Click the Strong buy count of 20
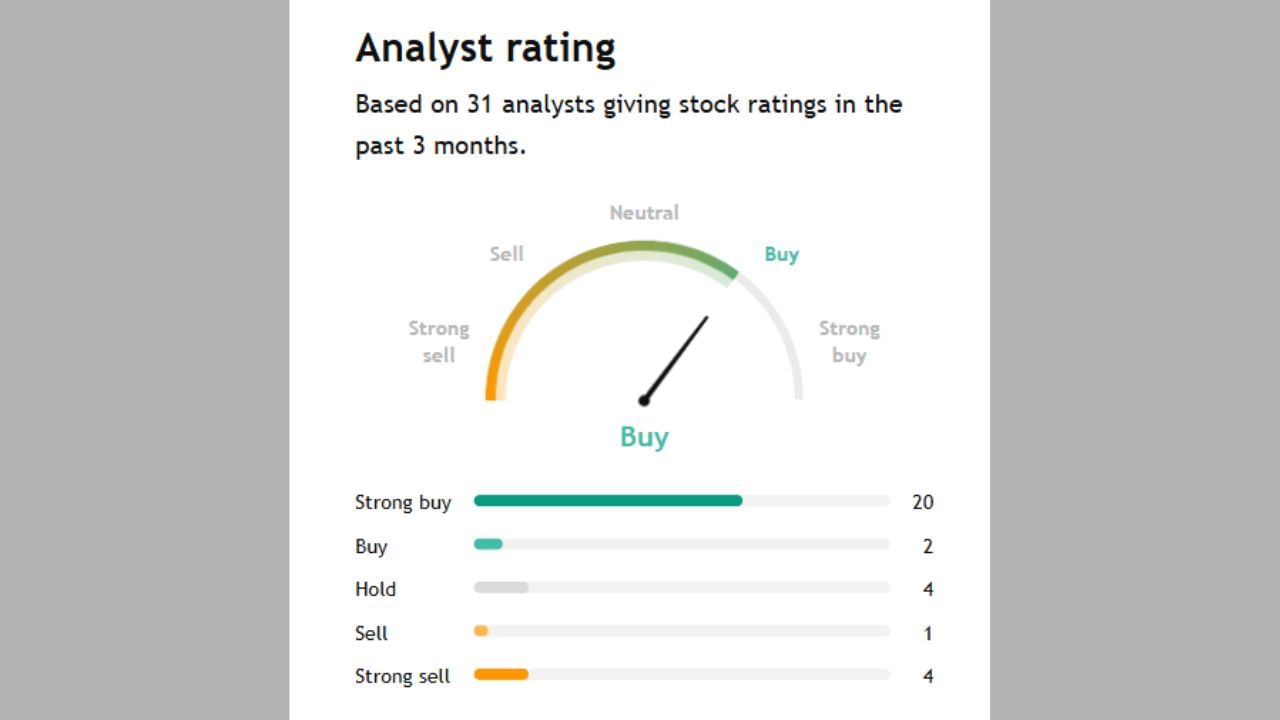 coord(922,502)
